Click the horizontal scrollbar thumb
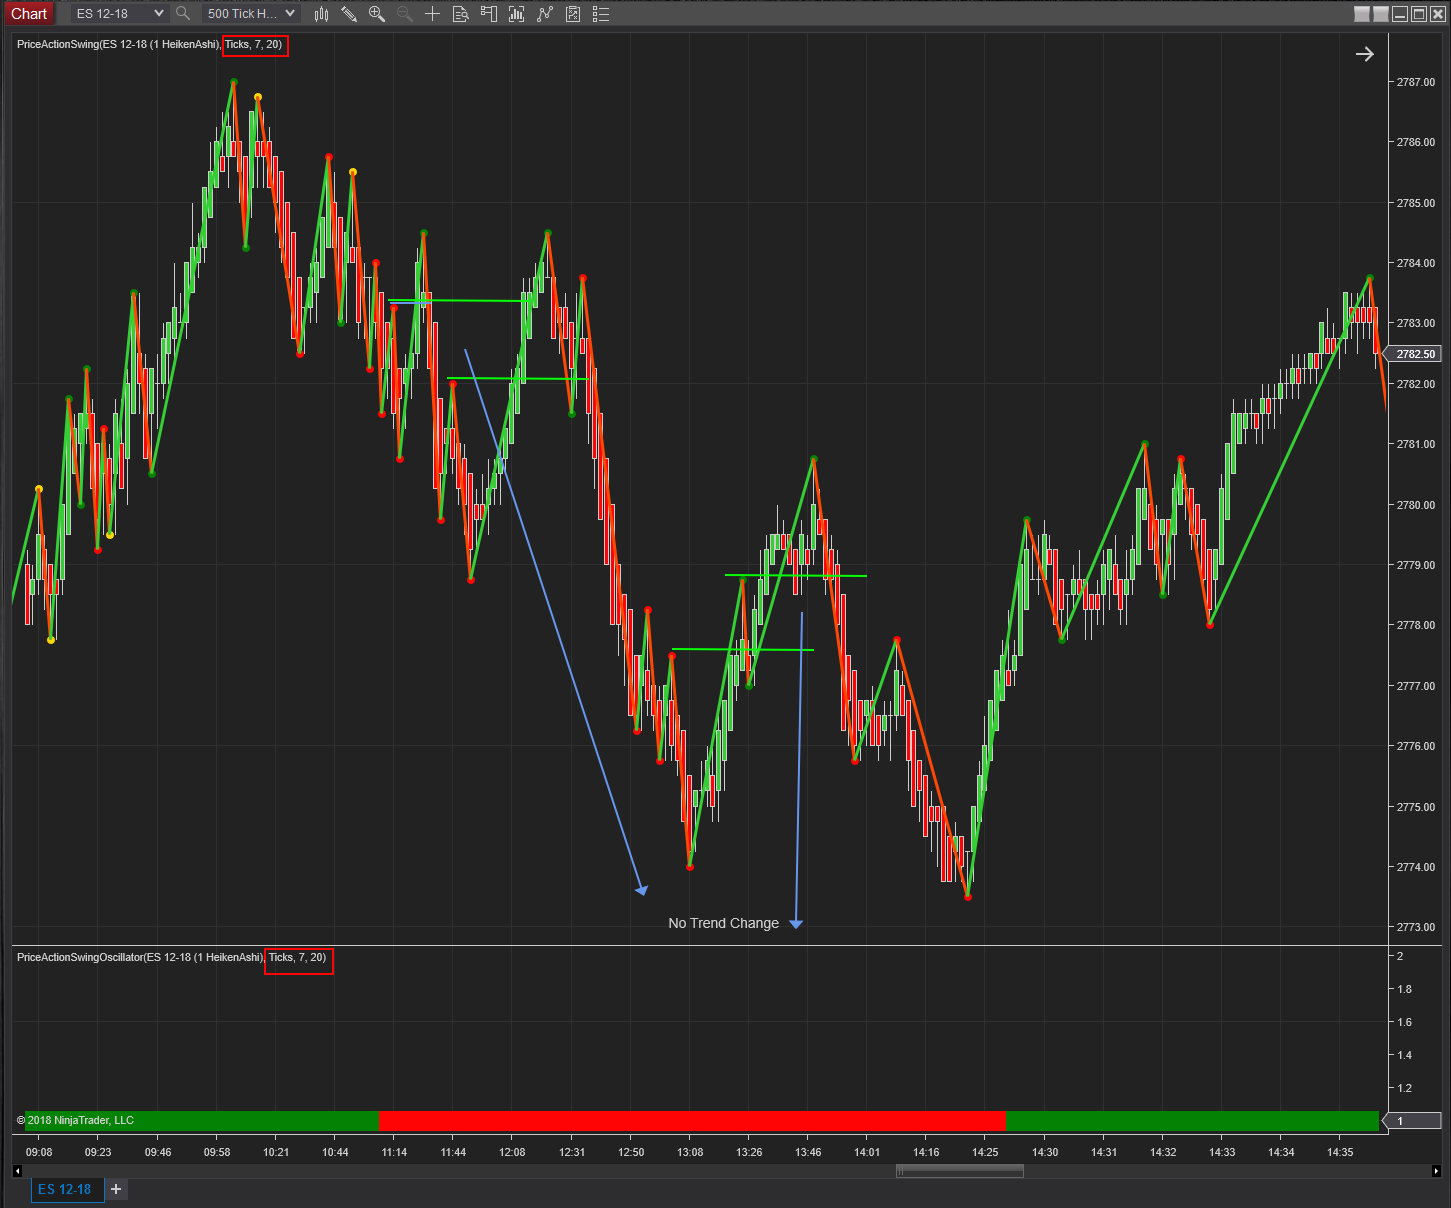The image size is (1451, 1208). [960, 1171]
